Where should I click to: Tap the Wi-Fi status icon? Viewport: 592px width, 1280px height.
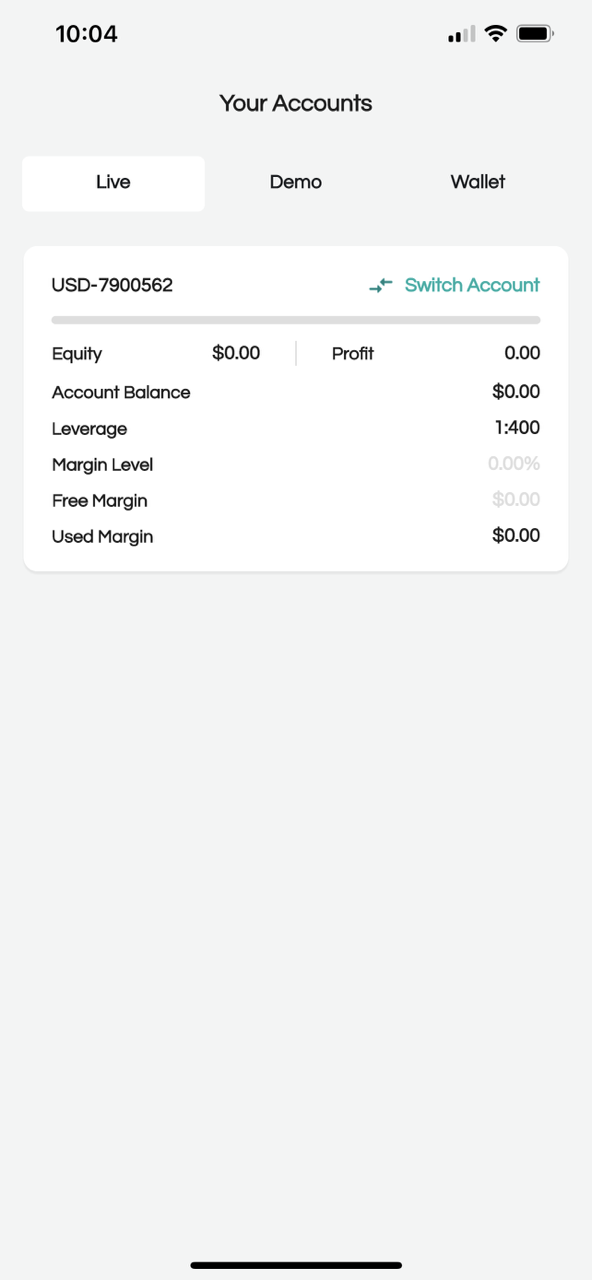pyautogui.click(x=495, y=34)
